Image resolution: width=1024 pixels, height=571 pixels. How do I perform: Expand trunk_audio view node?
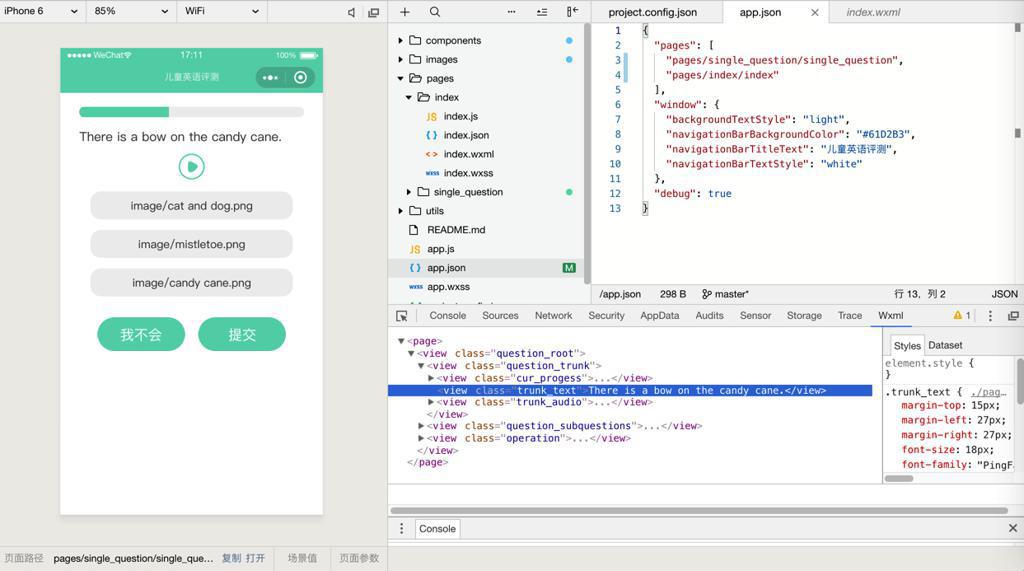[x=431, y=402]
